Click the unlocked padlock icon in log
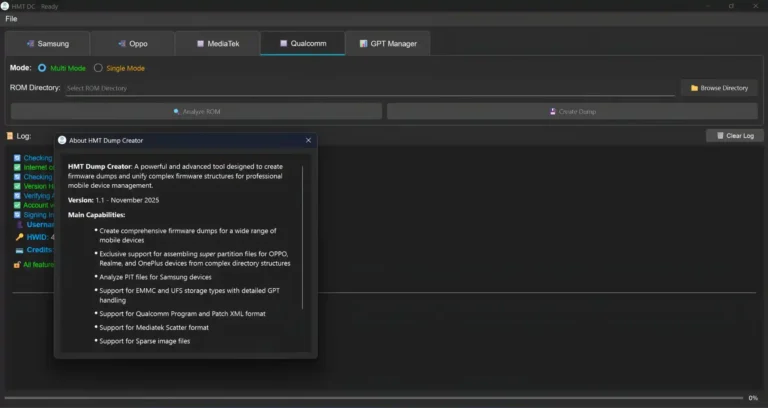This screenshot has height=408, width=768. pos(17,265)
